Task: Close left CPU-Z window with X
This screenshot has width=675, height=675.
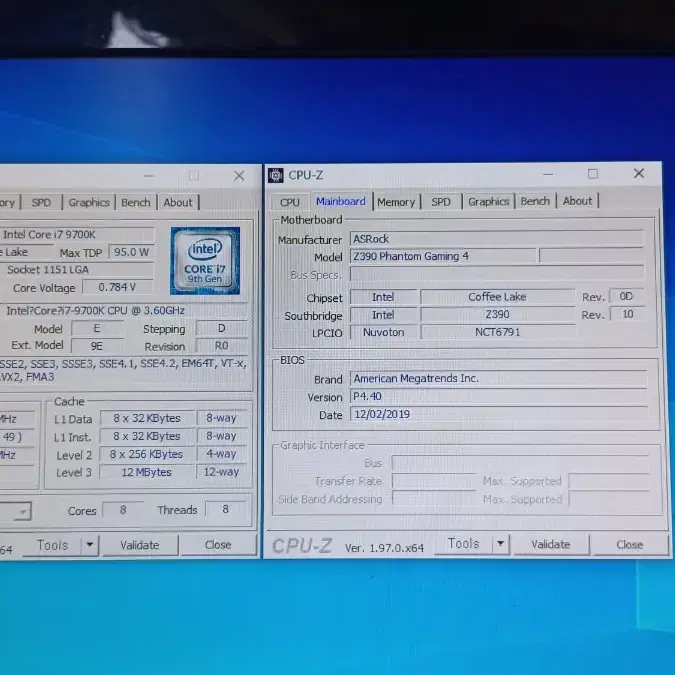Action: coord(239,176)
